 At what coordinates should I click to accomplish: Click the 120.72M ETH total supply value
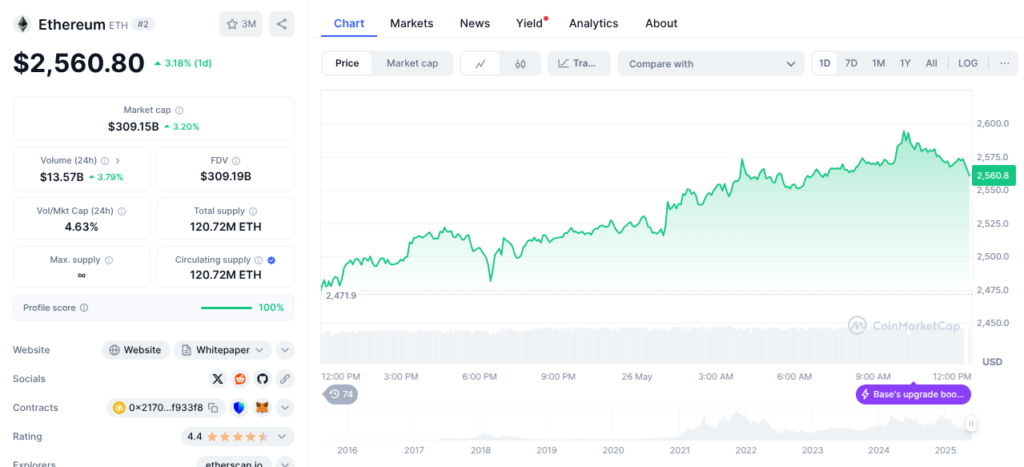tap(225, 227)
